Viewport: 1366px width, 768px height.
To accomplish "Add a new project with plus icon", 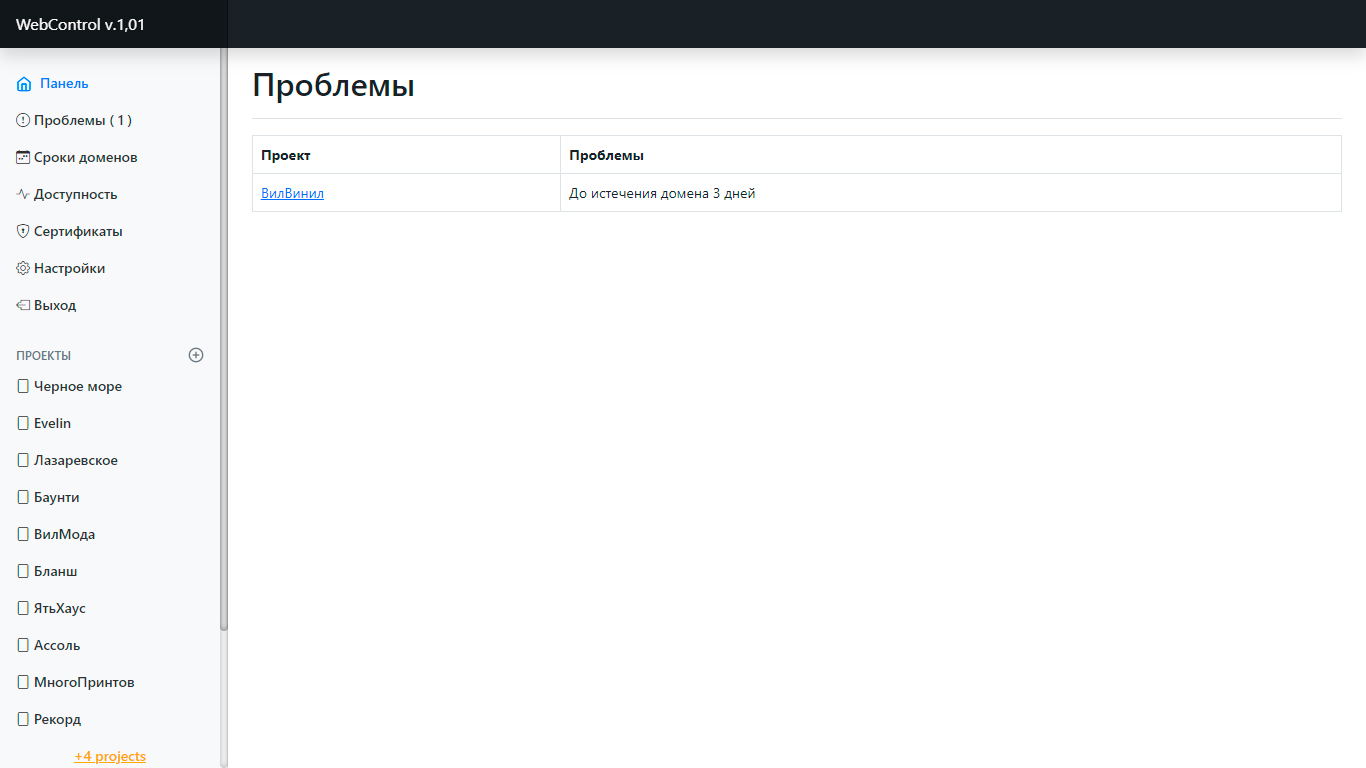I will [196, 355].
